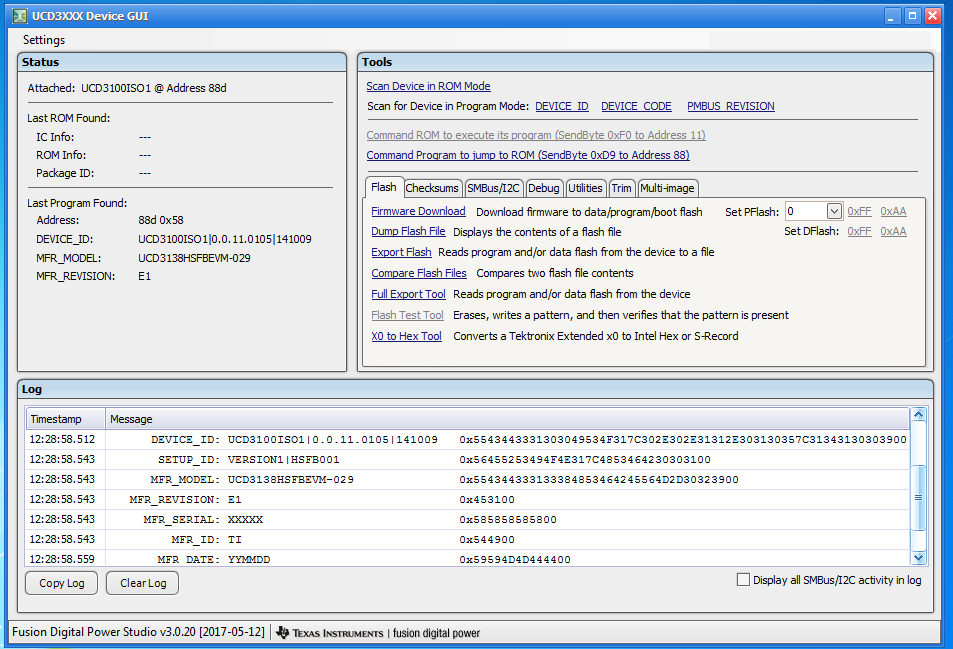Close the UCD3XXX Device GUI window
Viewport: 953px width, 649px height.
click(x=932, y=16)
